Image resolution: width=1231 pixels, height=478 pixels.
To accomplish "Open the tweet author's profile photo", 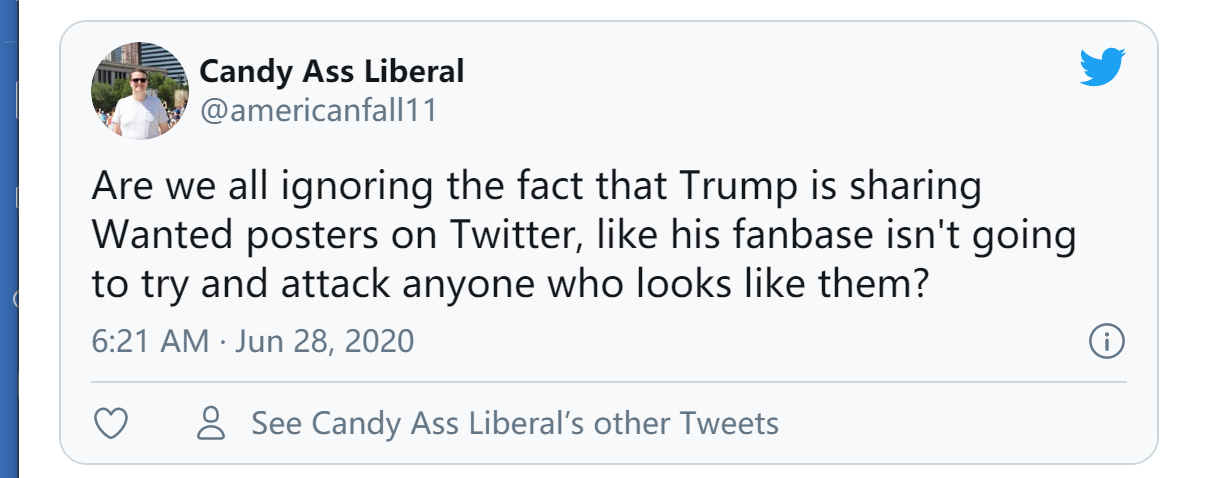I will tap(140, 91).
